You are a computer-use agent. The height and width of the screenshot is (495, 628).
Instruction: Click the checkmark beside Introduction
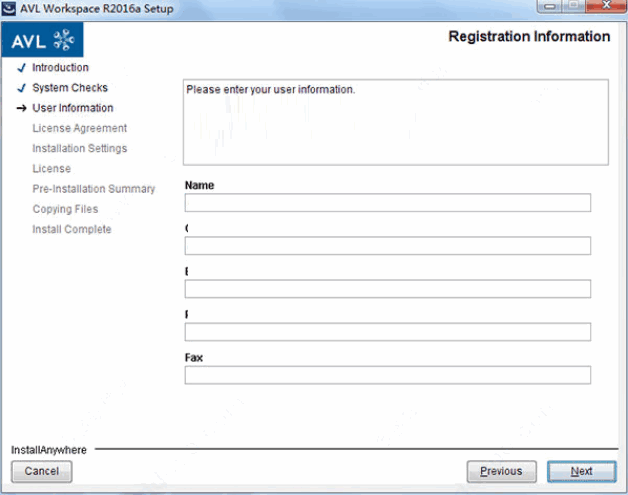tap(21, 68)
